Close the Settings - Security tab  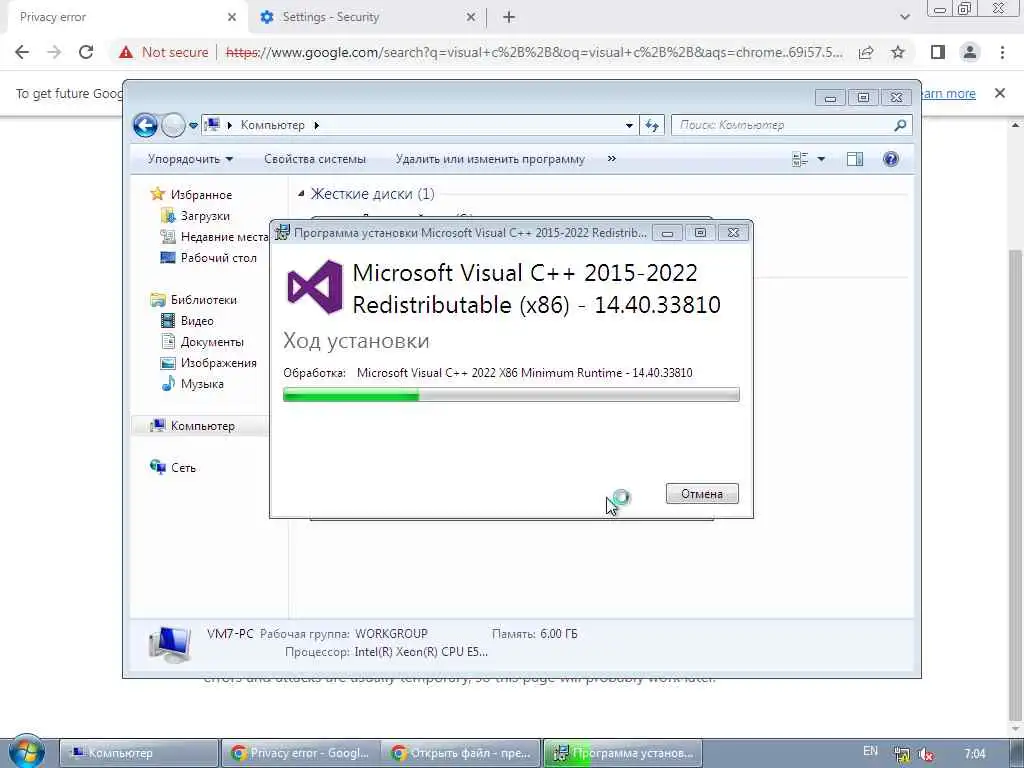[471, 18]
